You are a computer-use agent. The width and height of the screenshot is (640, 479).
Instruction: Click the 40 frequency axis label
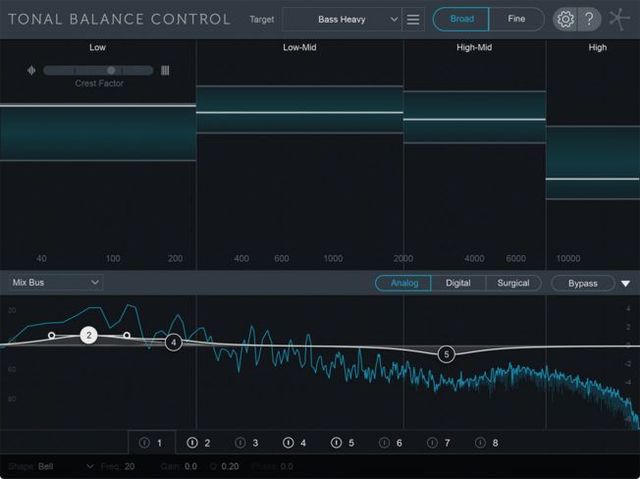coord(41,258)
